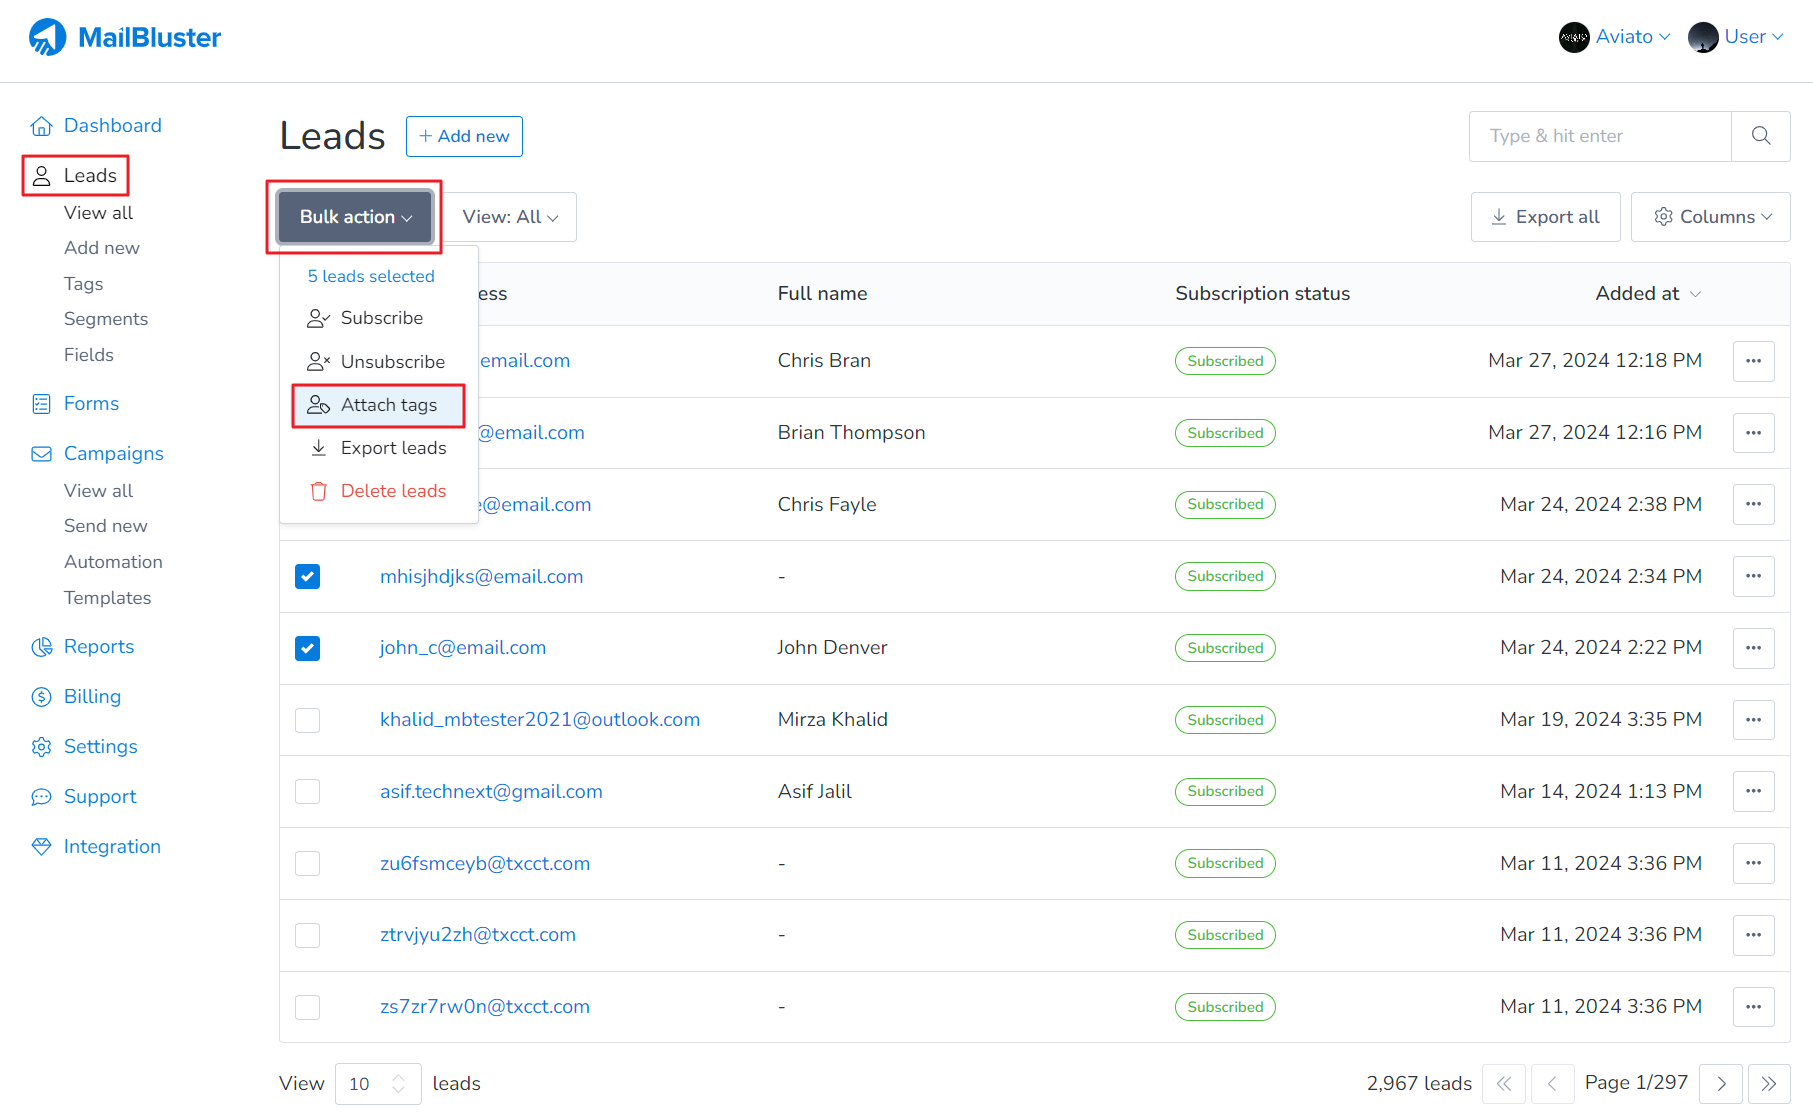Click the Integration diamond icon
The width and height of the screenshot is (1813, 1119).
point(41,847)
